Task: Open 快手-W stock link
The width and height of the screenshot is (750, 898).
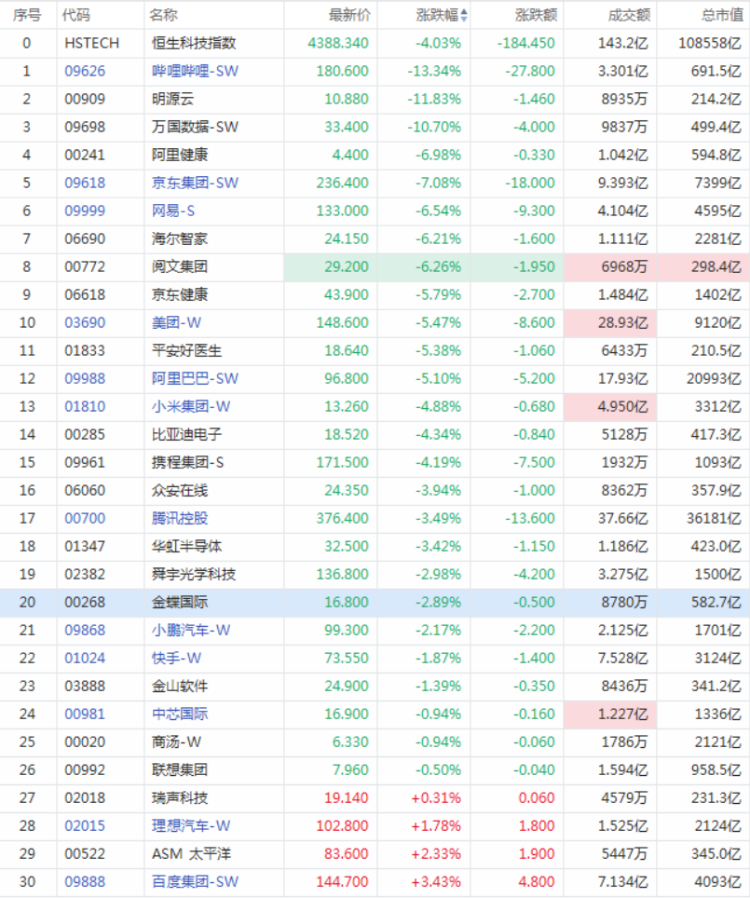Action: (177, 658)
